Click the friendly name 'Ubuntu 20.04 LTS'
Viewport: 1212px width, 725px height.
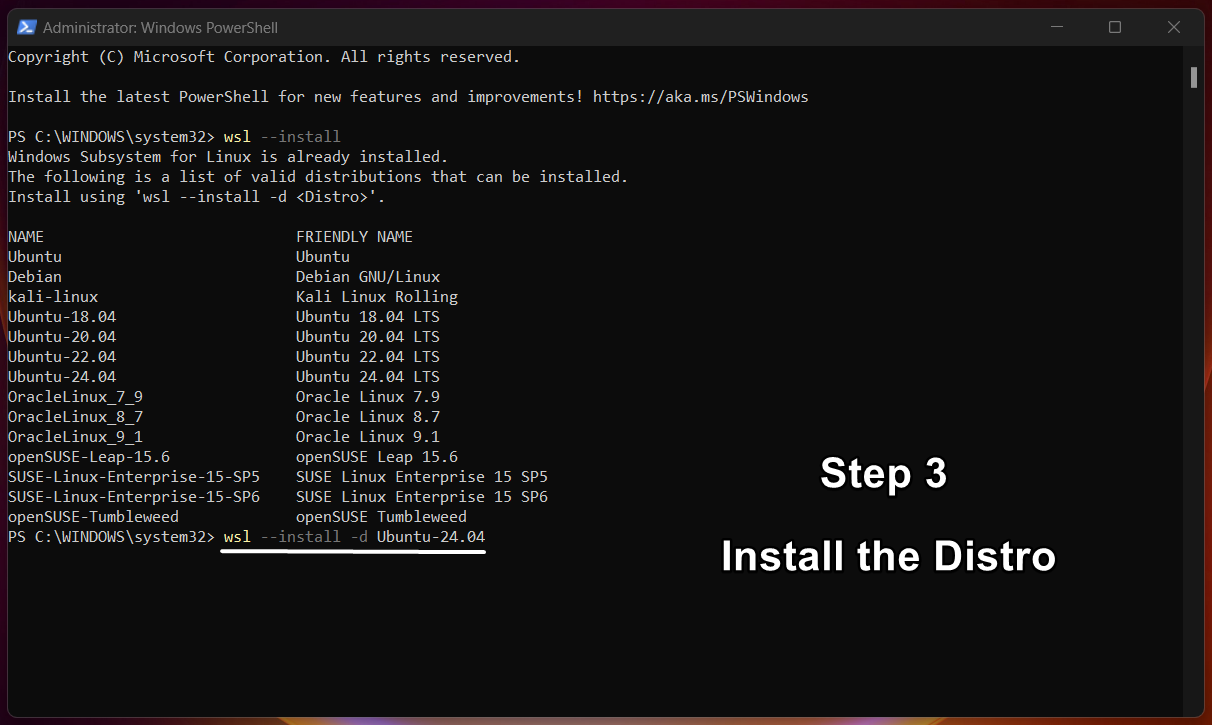(x=368, y=337)
